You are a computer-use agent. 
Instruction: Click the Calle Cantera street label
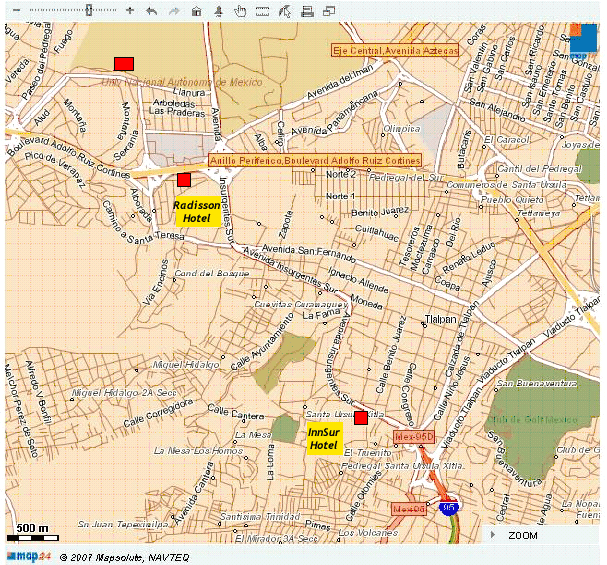point(235,411)
